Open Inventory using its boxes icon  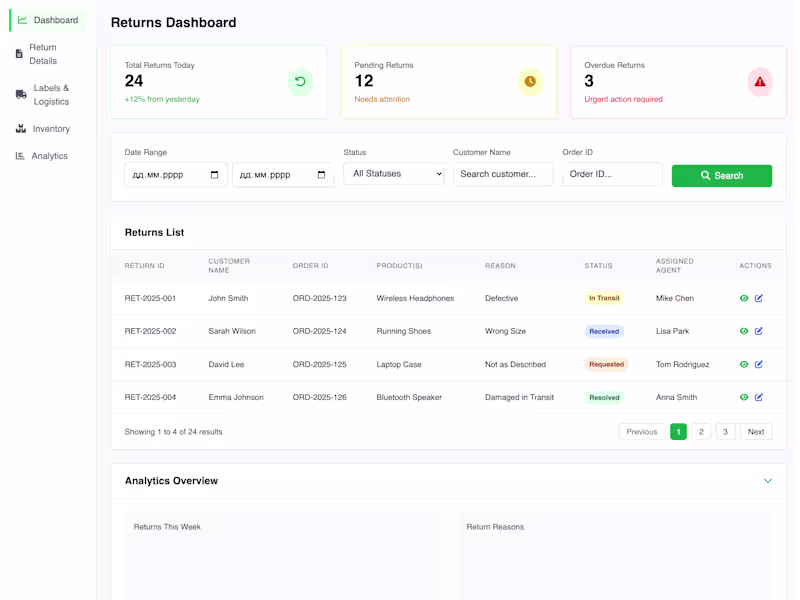(22, 128)
